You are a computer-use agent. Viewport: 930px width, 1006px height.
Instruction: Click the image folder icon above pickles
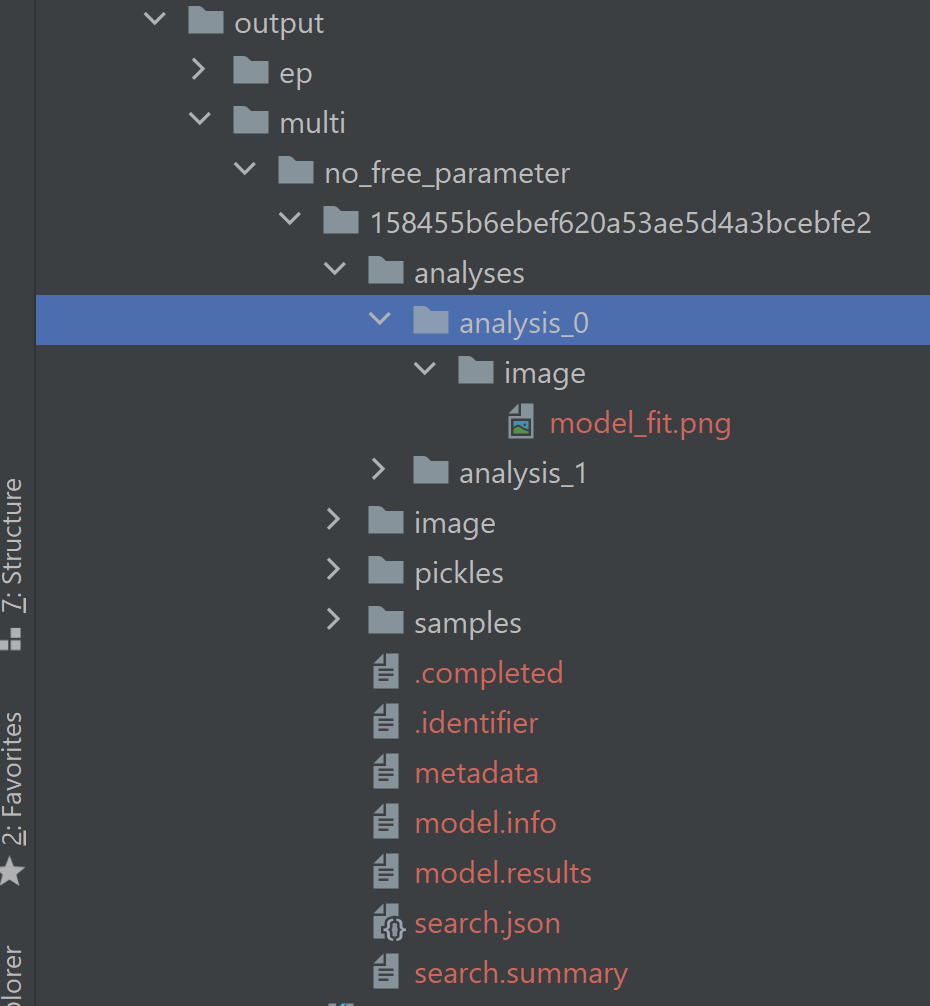[385, 520]
